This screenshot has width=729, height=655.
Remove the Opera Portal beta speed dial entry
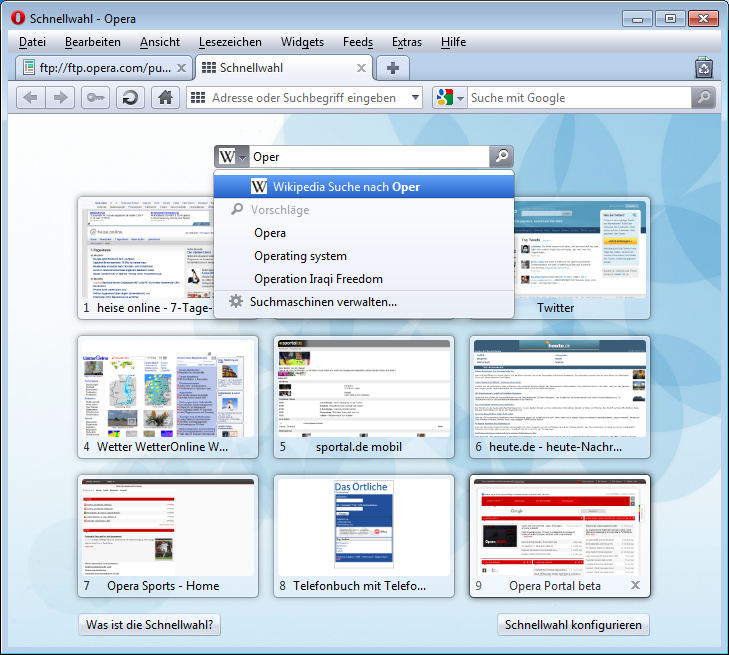636,585
